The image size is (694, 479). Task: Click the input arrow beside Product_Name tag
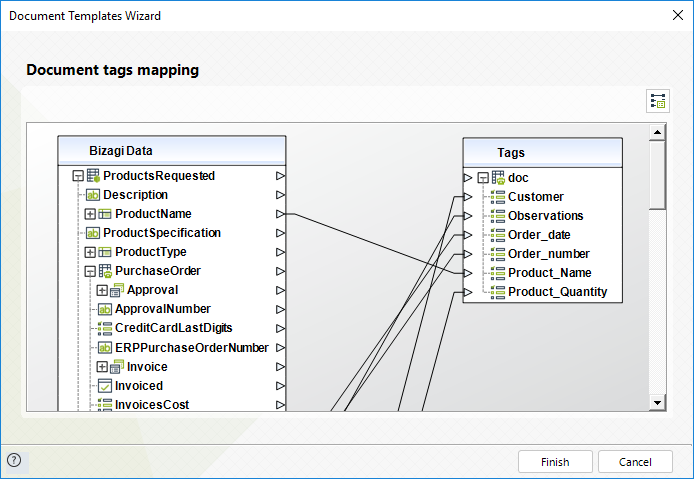pyautogui.click(x=468, y=273)
